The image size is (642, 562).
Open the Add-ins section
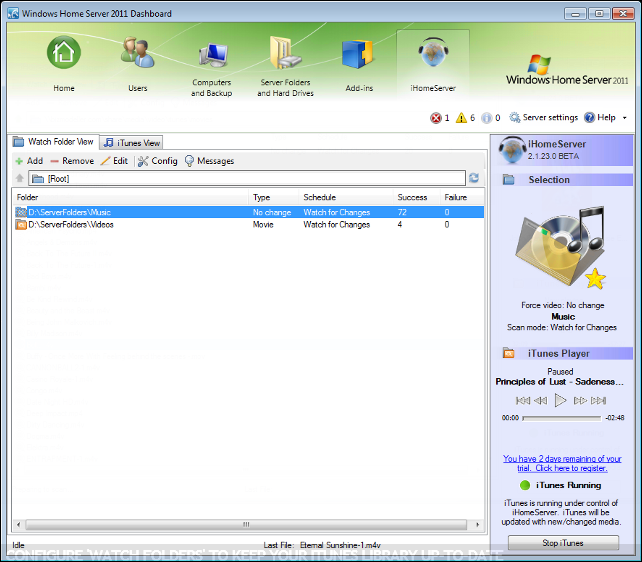click(x=359, y=64)
